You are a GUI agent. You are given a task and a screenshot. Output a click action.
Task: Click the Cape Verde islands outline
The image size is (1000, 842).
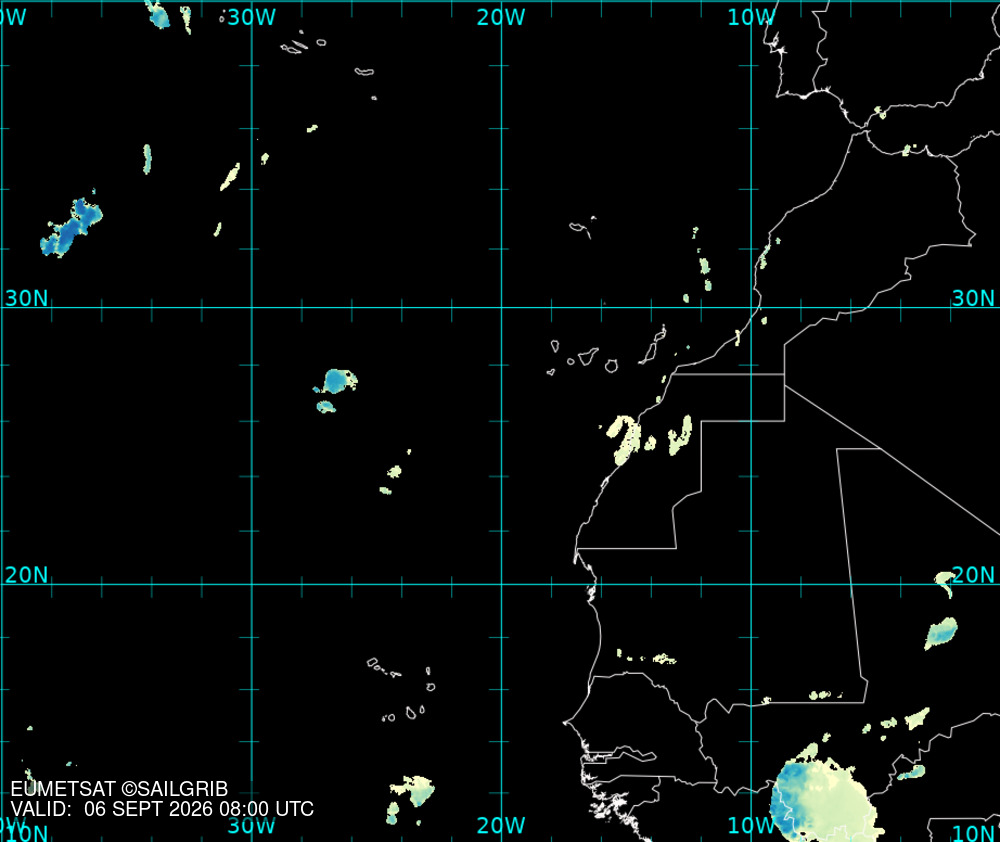[402, 690]
